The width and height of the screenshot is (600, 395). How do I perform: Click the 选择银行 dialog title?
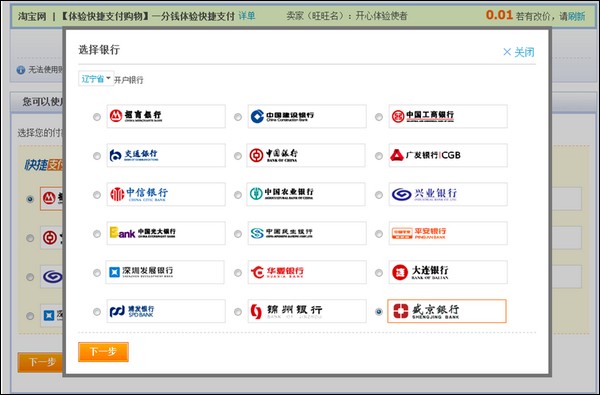point(99,50)
